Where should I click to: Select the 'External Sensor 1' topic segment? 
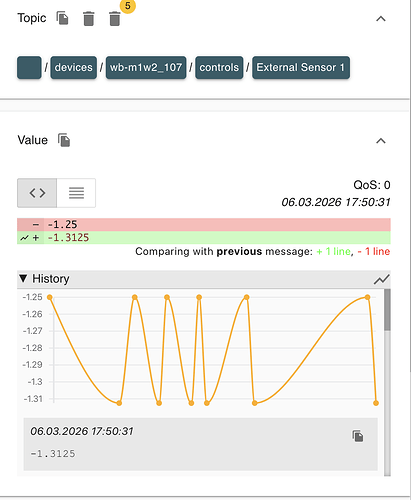(301, 68)
